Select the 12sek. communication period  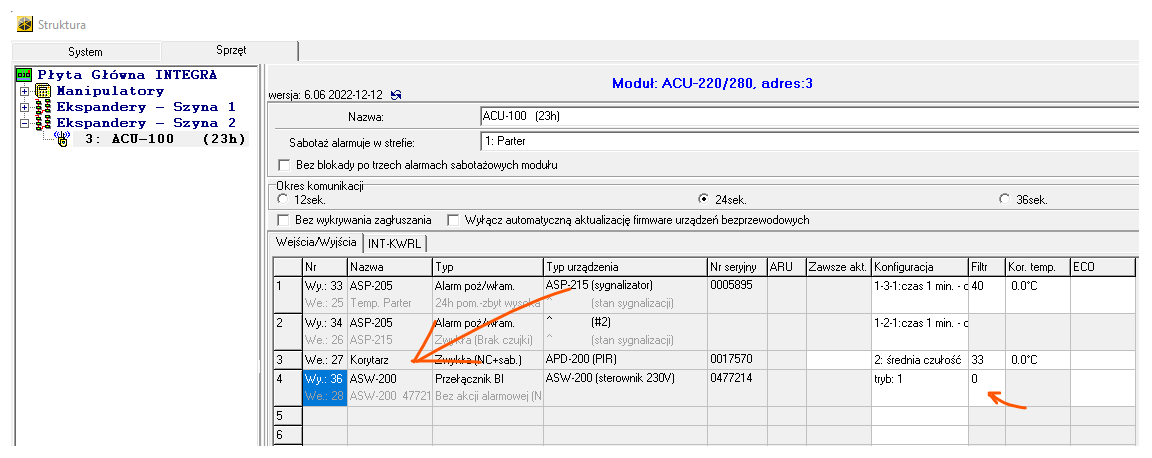[282, 200]
